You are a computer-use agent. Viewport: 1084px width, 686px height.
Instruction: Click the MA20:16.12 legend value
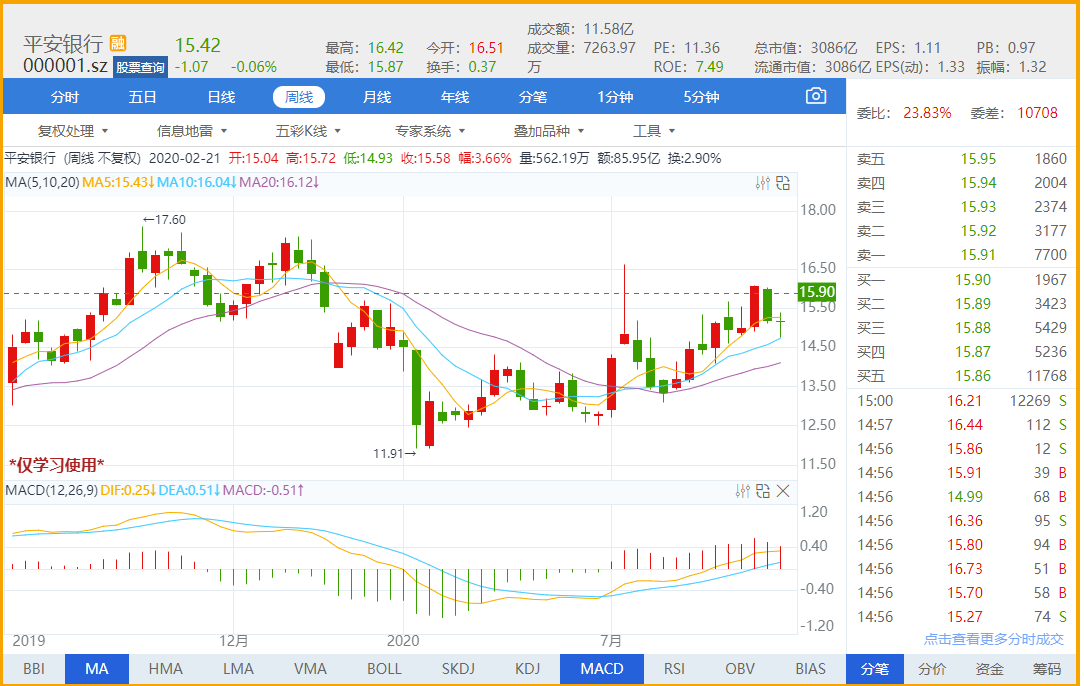pyautogui.click(x=279, y=183)
